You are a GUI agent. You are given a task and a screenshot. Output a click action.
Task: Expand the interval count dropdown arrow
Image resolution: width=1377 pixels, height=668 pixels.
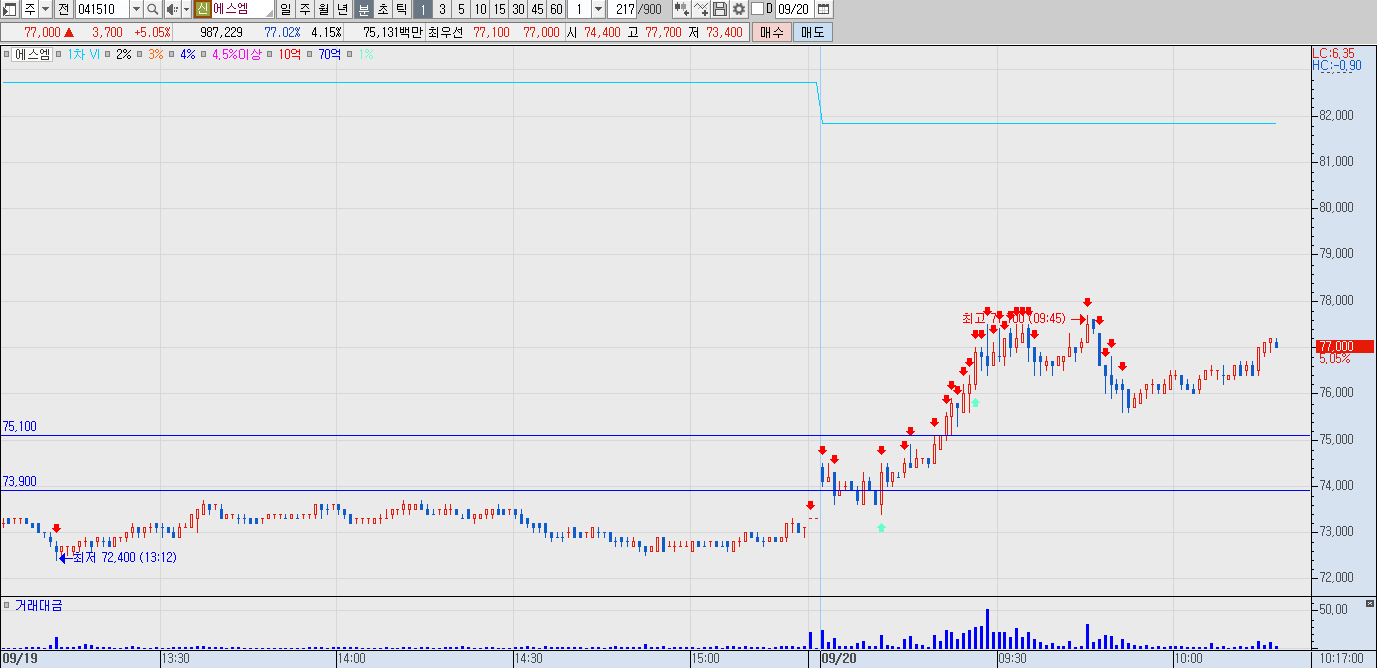point(598,9)
